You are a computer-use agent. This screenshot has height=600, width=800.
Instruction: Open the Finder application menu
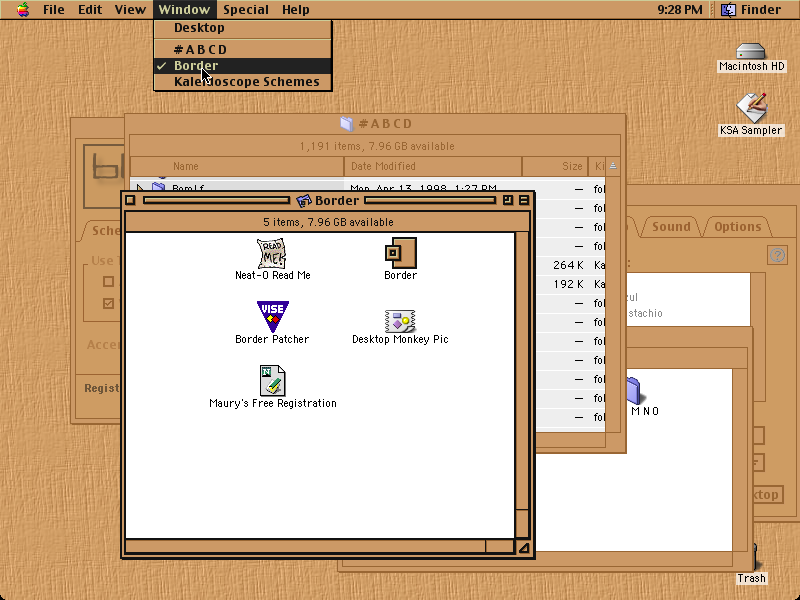(x=751, y=10)
